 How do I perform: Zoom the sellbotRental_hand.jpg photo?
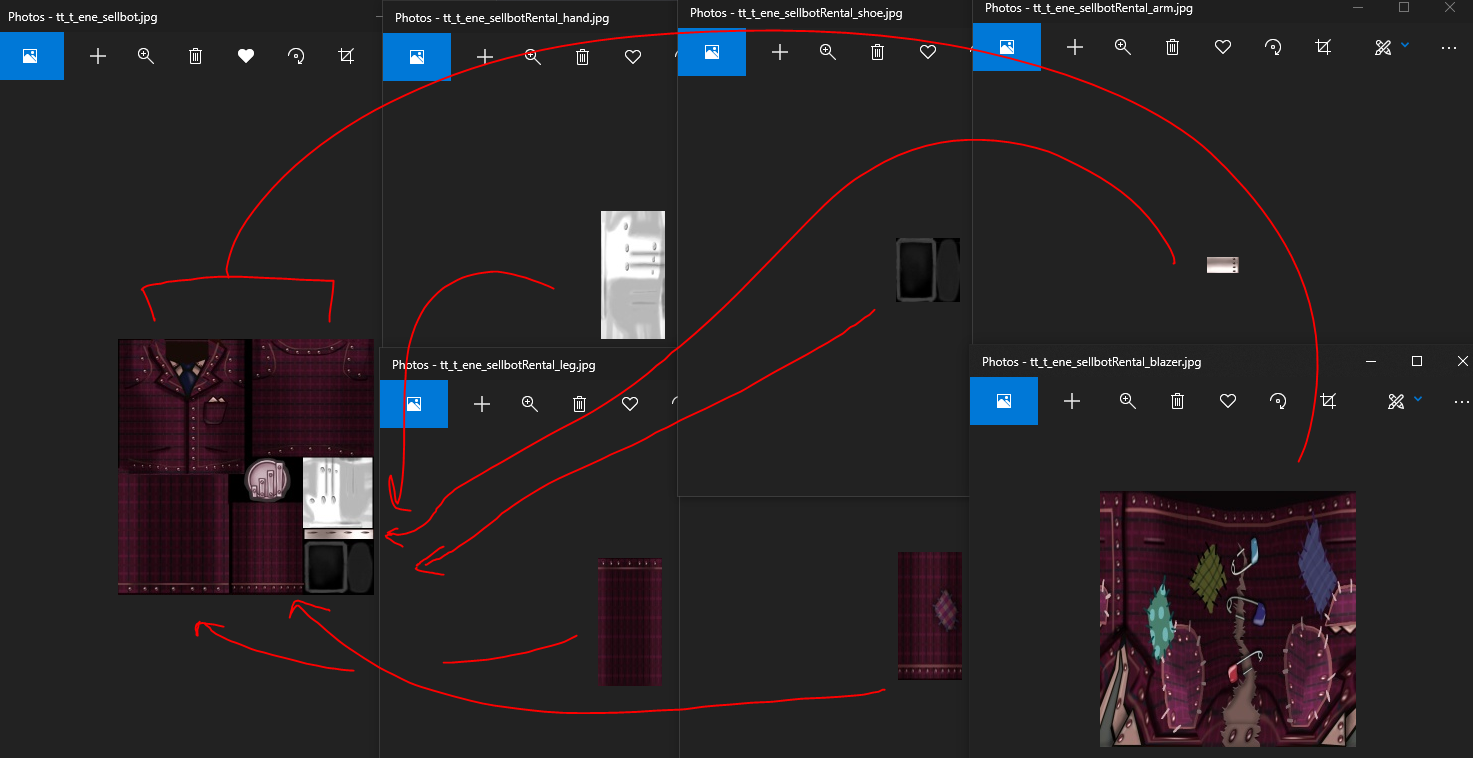pos(533,57)
